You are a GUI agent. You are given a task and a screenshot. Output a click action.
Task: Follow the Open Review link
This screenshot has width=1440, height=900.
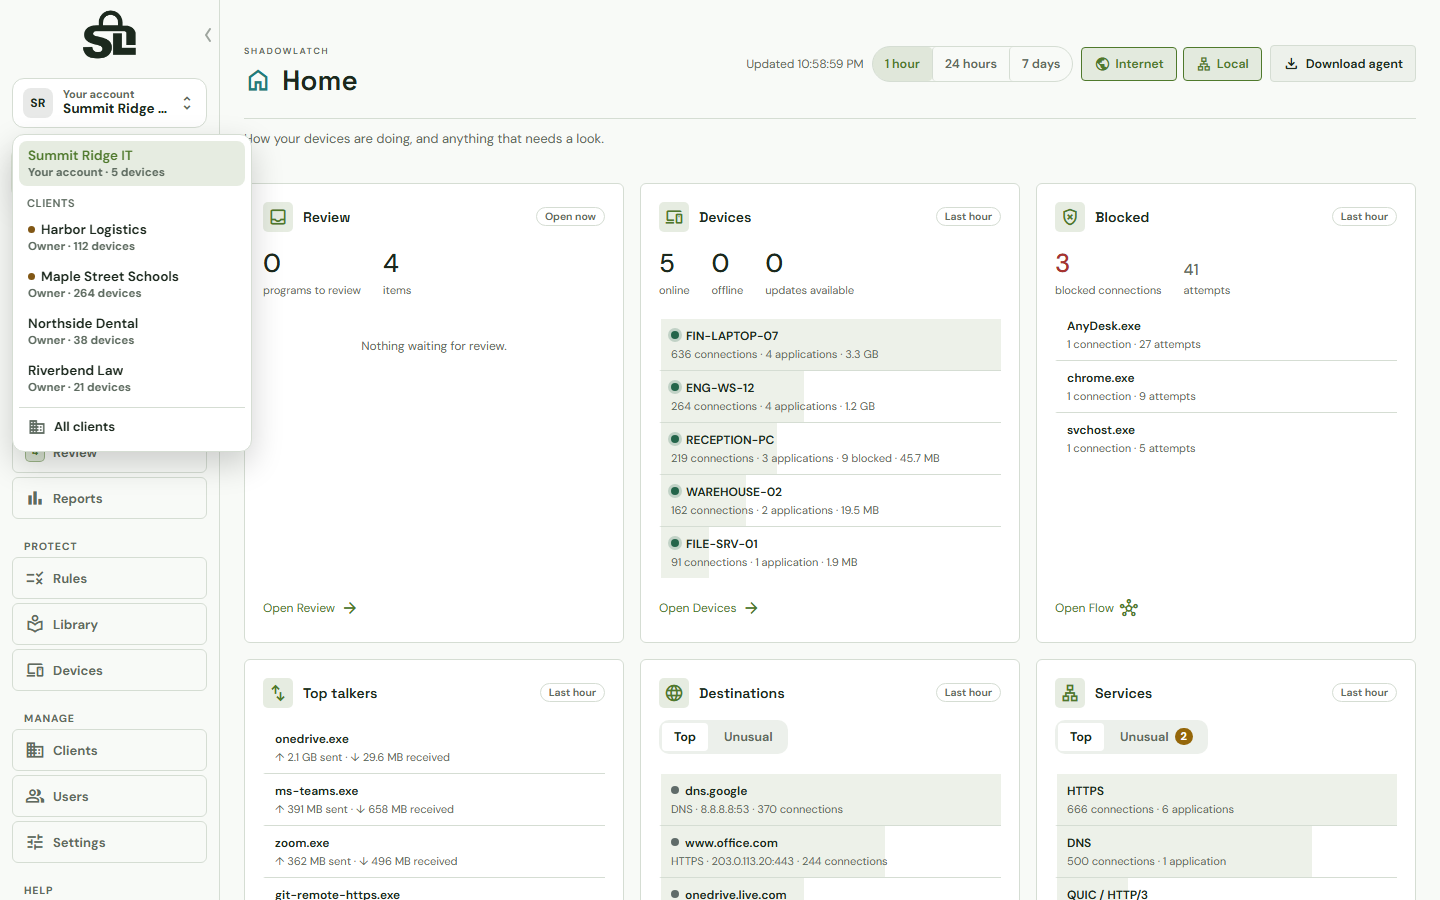coord(310,608)
